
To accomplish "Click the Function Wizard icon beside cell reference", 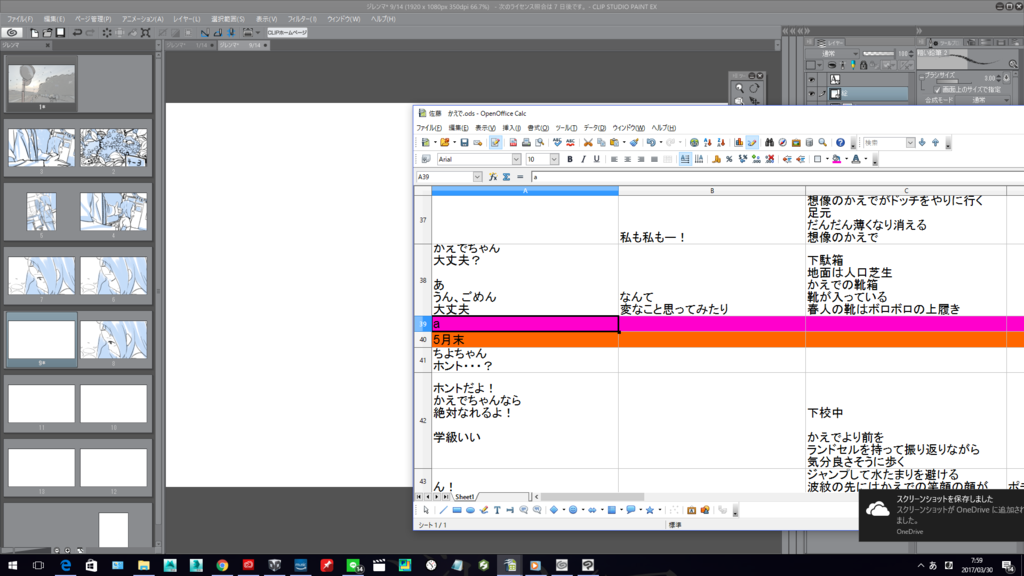I will pos(493,177).
